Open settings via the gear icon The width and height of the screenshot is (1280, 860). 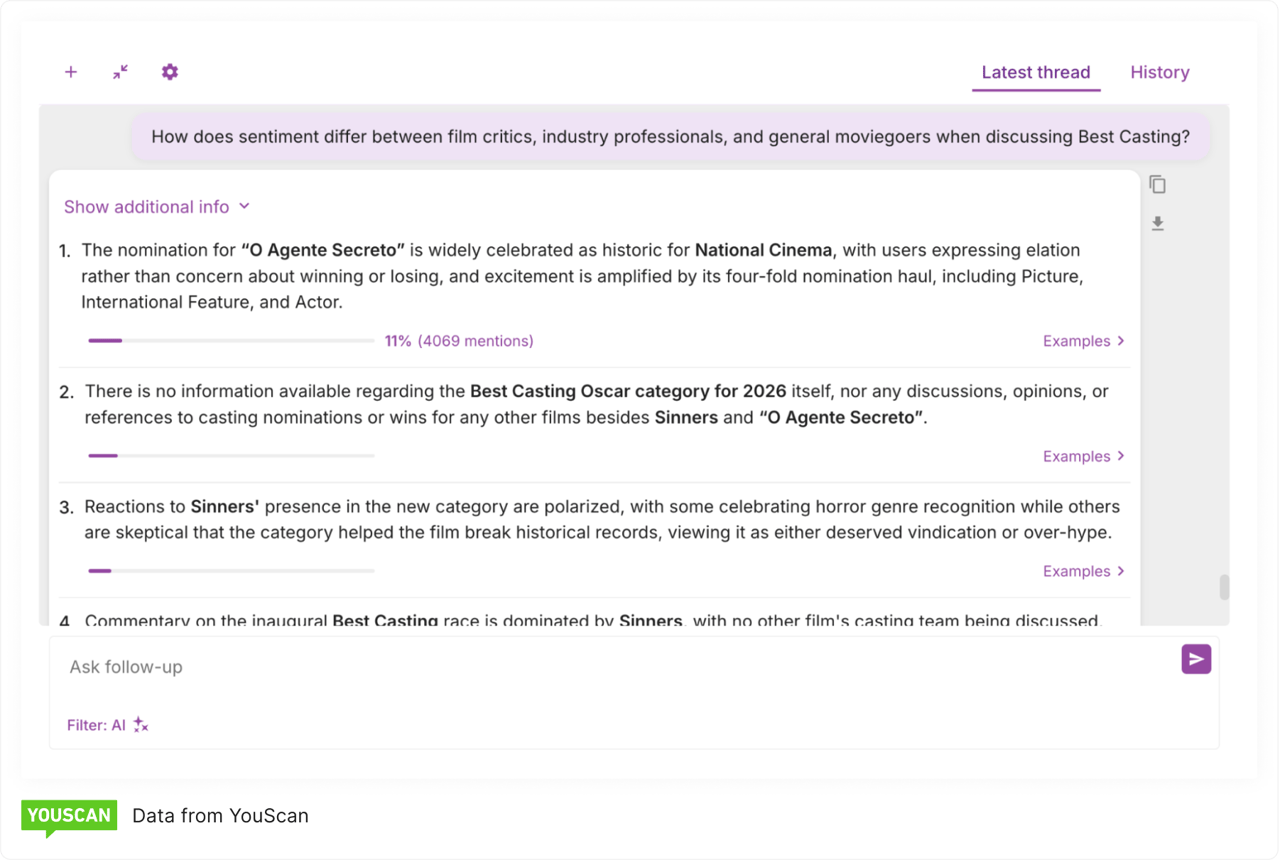tap(170, 72)
